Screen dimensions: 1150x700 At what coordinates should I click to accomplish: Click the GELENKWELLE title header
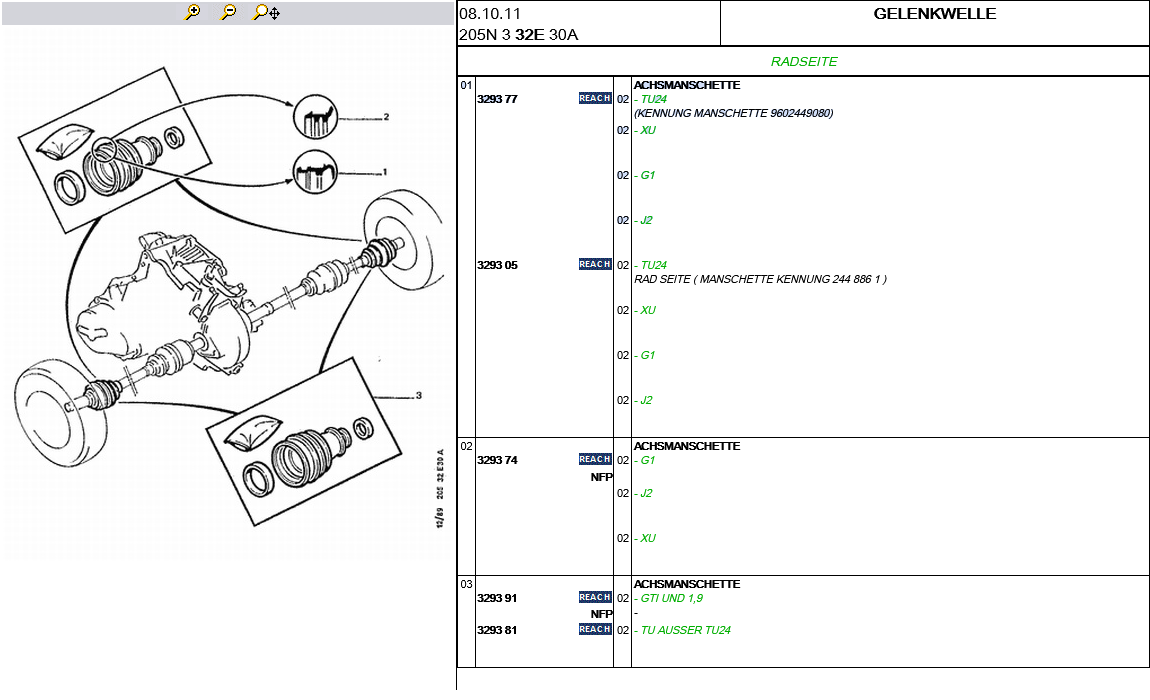click(934, 14)
